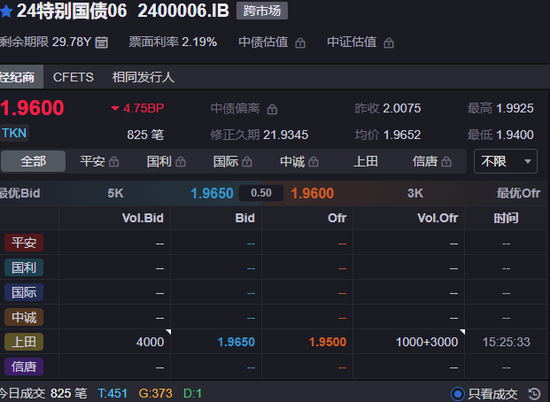Click the lock icon beside 中债估值

[x=300, y=43]
